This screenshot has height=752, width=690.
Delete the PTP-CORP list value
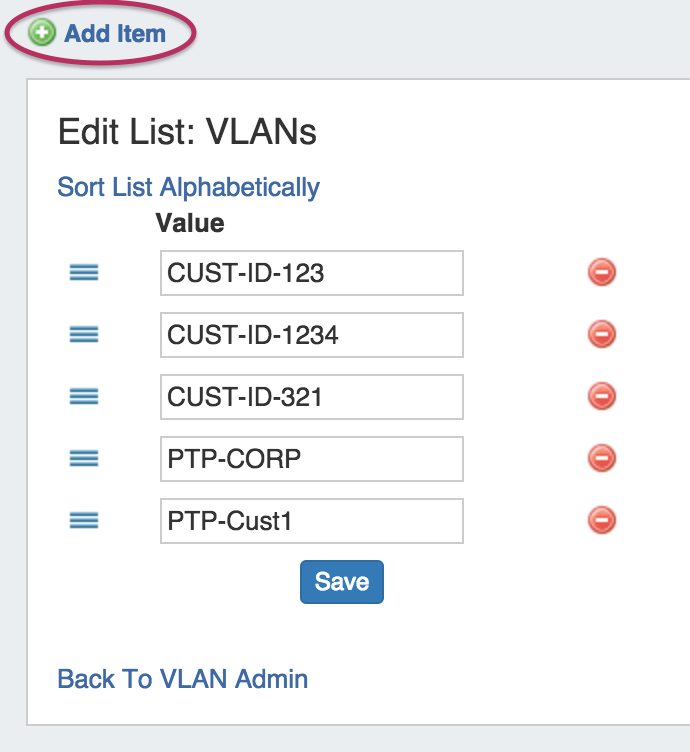click(601, 458)
